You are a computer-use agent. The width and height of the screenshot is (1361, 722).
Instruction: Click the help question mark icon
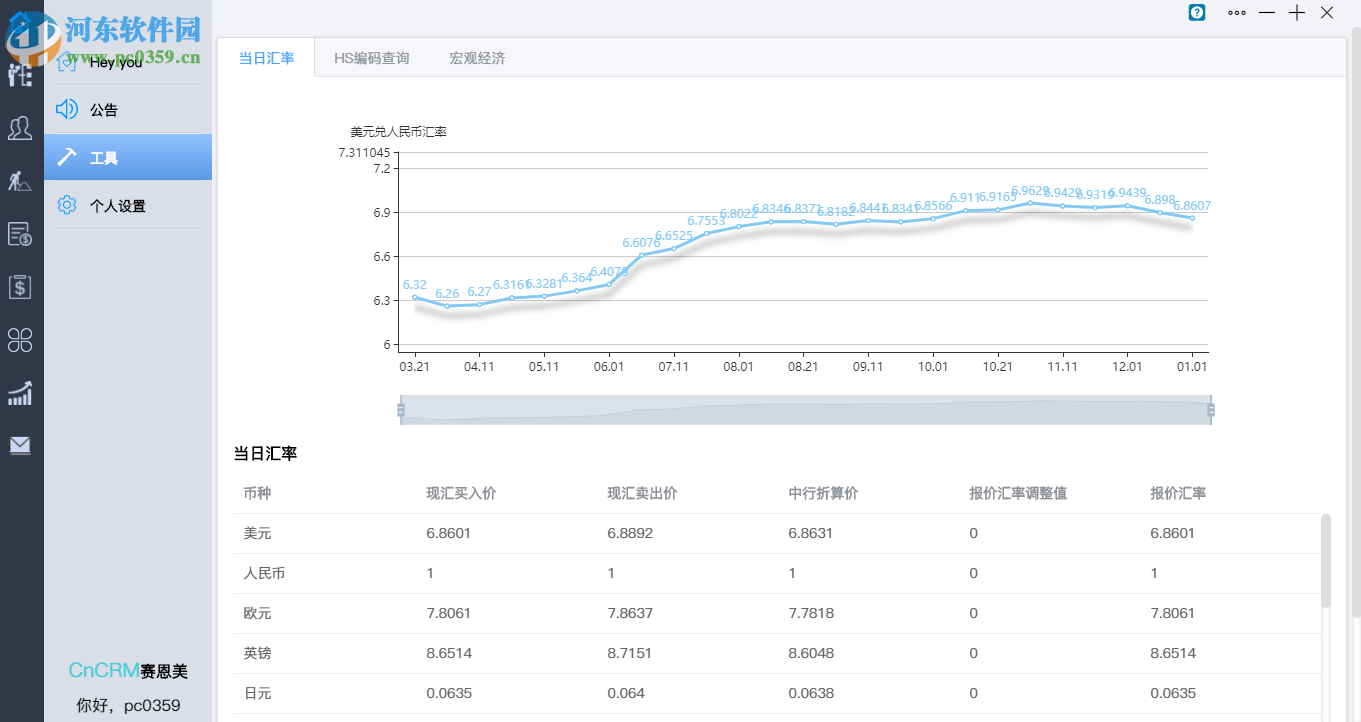[x=1196, y=13]
